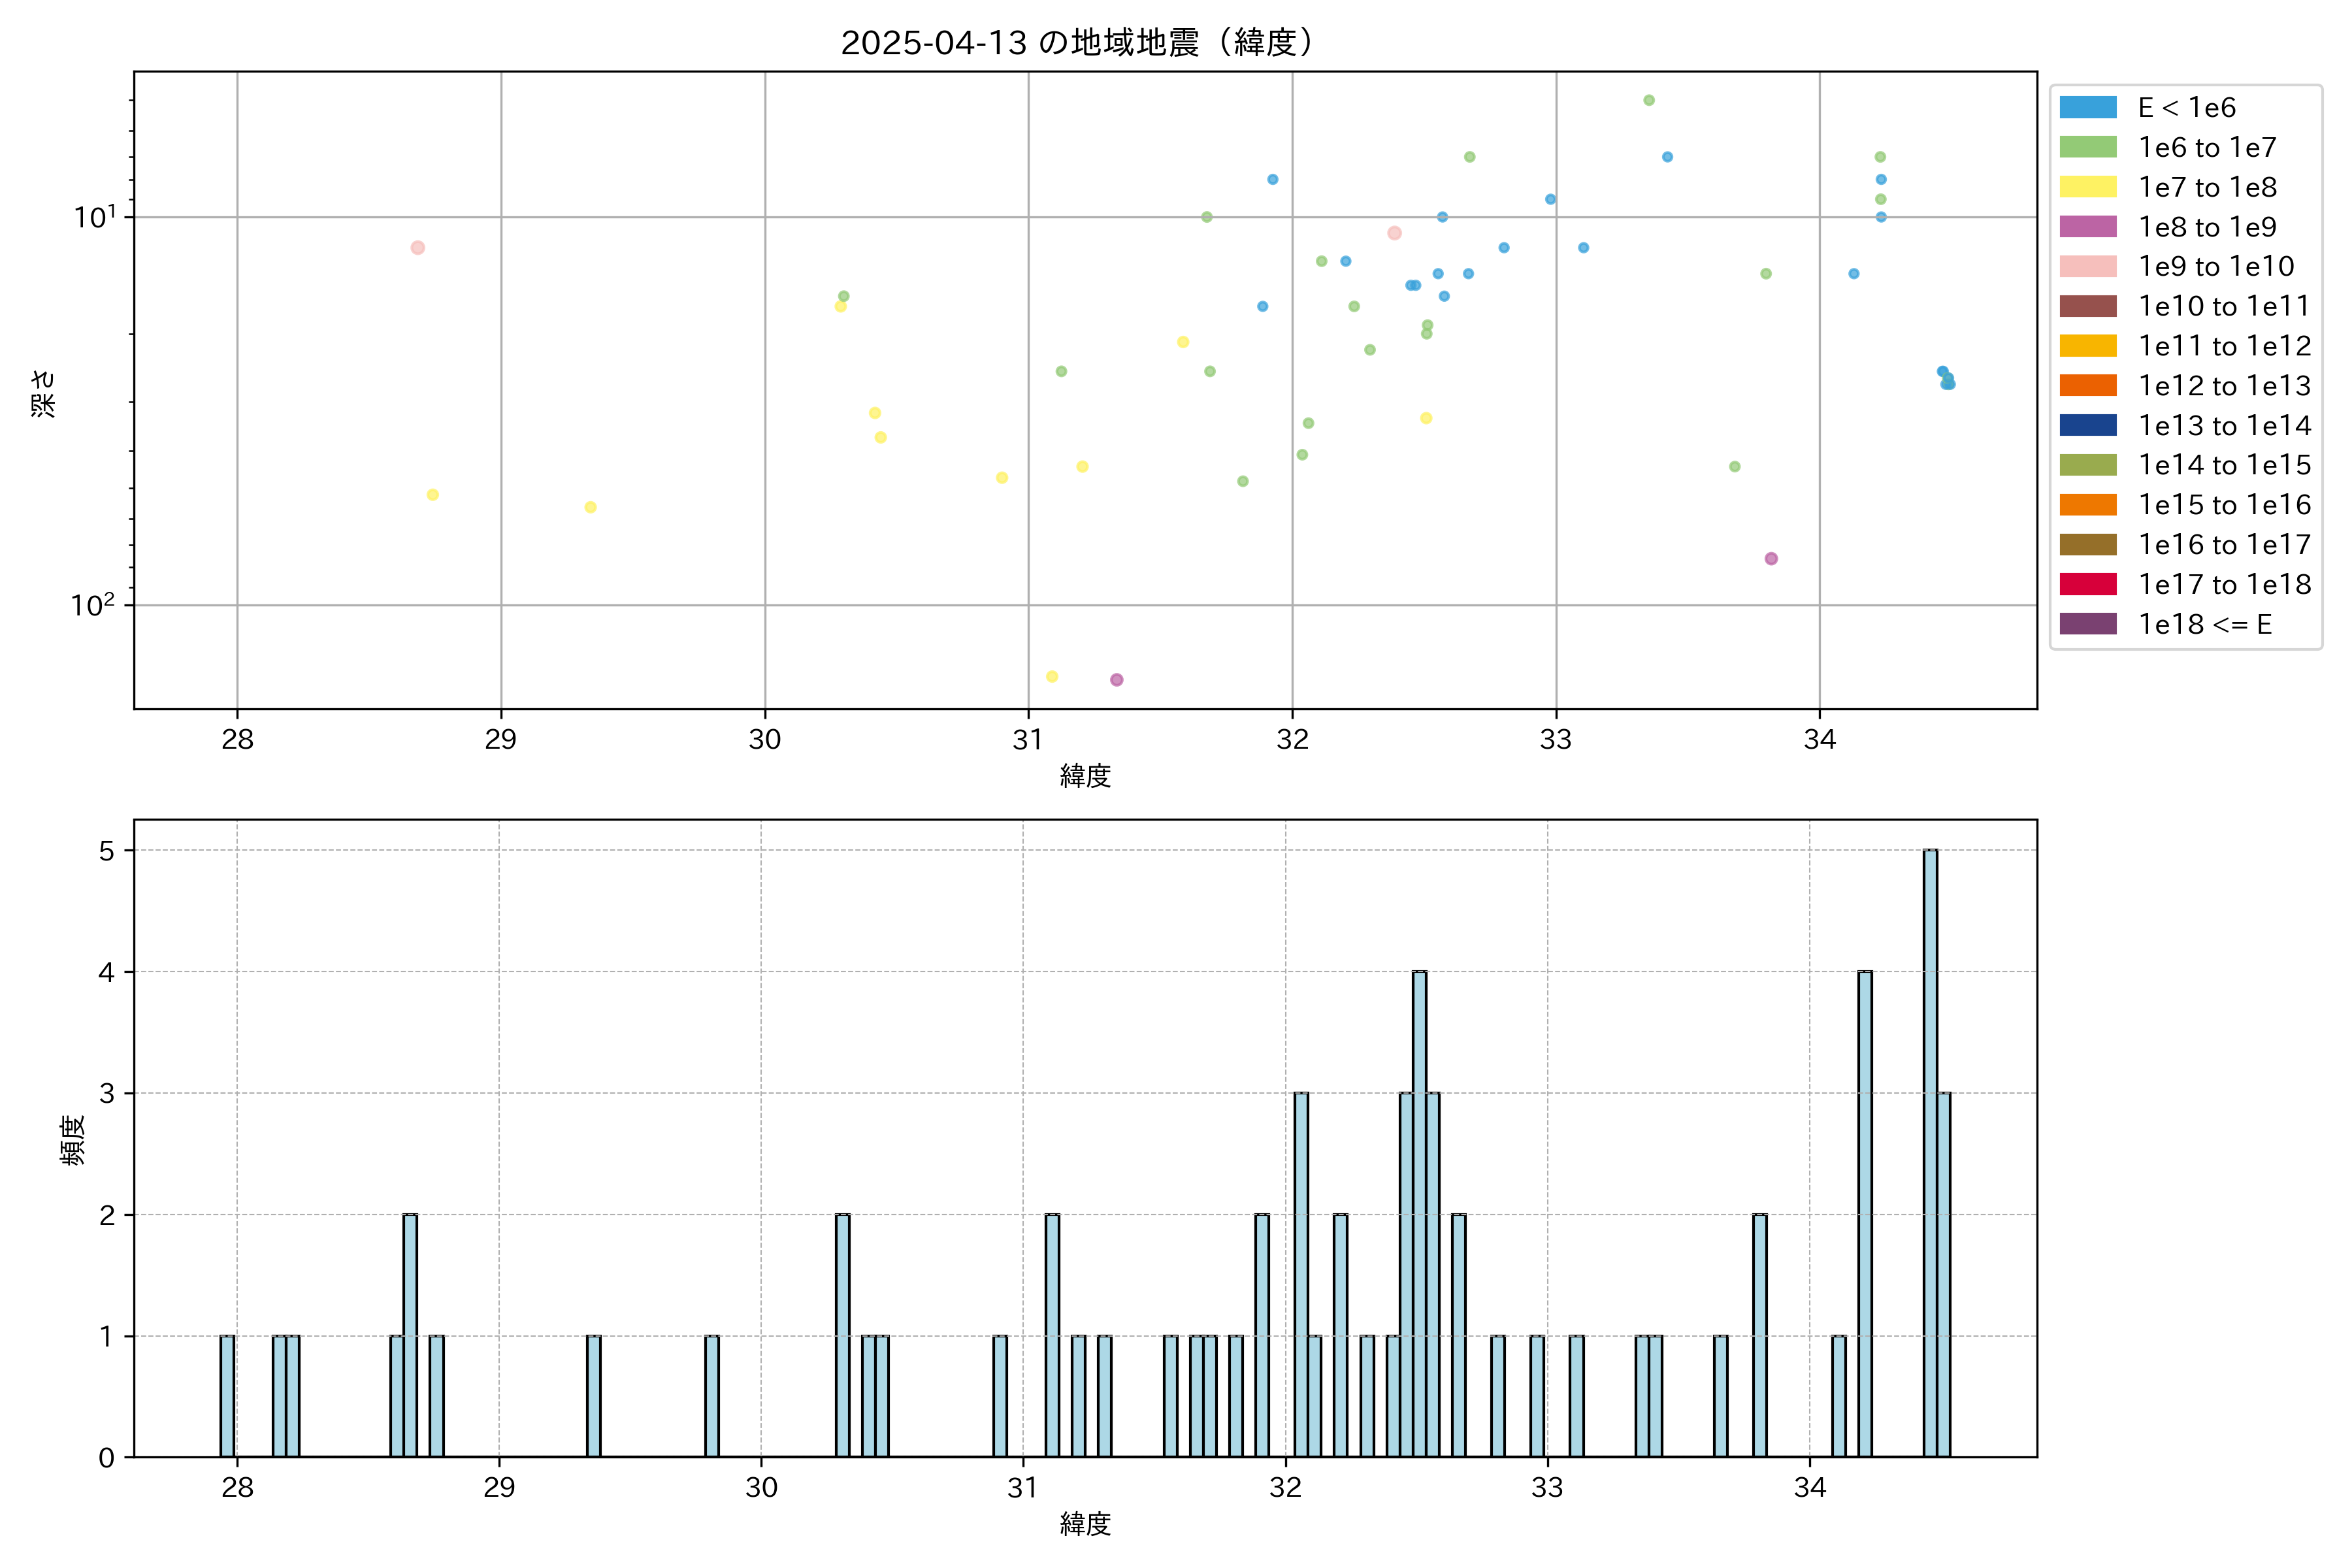This screenshot has width=2352, height=1568.
Task: Click the blue E < 1e6 legend swatch
Action: [2087, 108]
